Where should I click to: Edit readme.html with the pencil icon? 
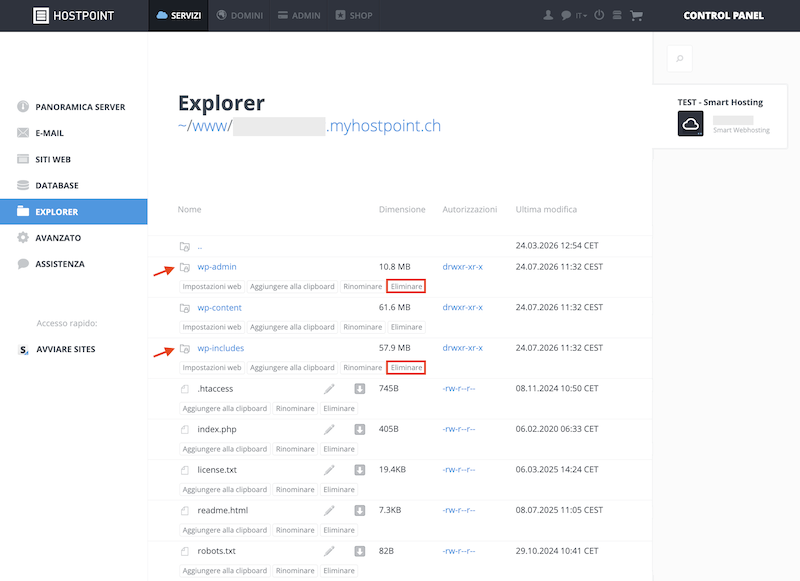[329, 511]
